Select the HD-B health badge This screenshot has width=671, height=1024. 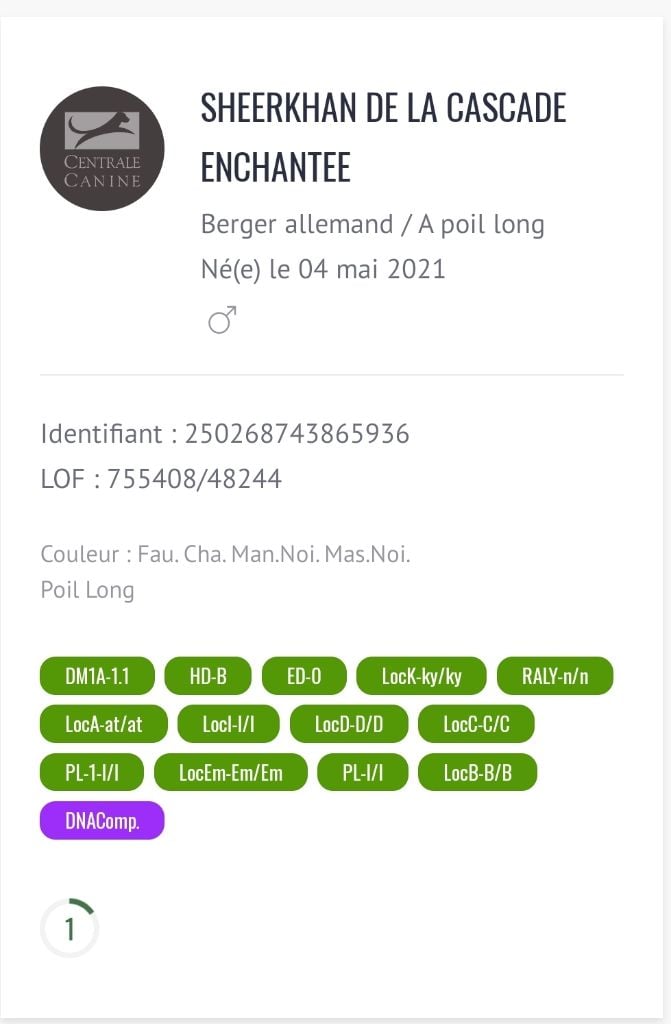208,676
